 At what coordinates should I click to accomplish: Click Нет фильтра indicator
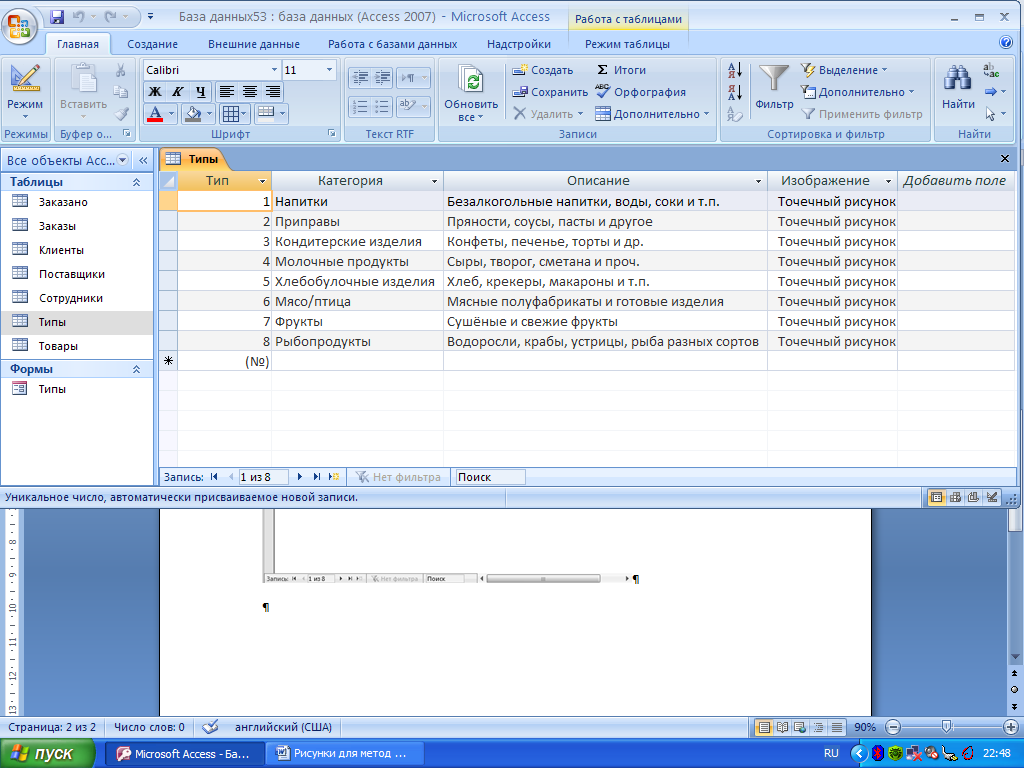(398, 477)
